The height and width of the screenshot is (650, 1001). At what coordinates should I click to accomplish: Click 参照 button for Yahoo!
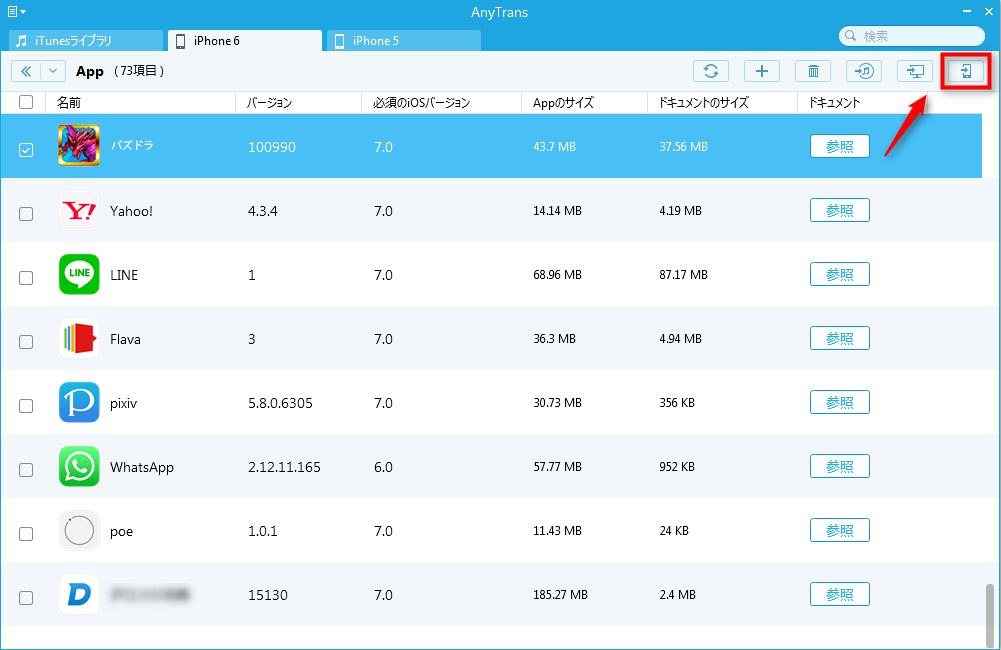pyautogui.click(x=839, y=210)
